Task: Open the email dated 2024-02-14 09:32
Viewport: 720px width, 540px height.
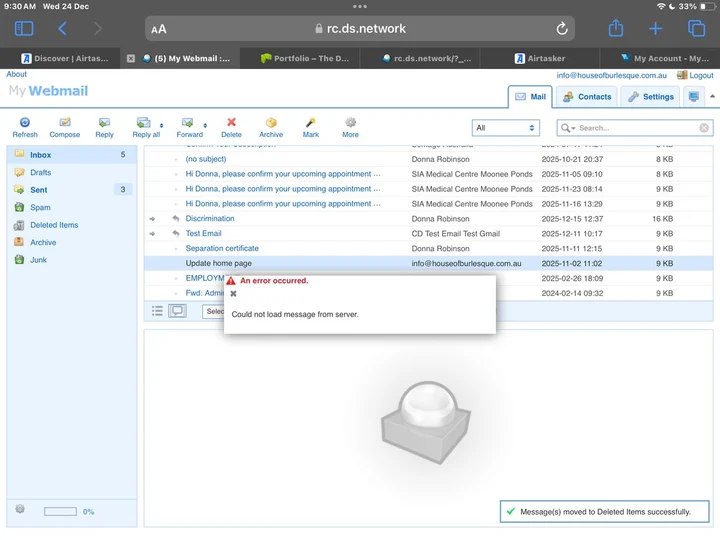Action: click(428, 293)
